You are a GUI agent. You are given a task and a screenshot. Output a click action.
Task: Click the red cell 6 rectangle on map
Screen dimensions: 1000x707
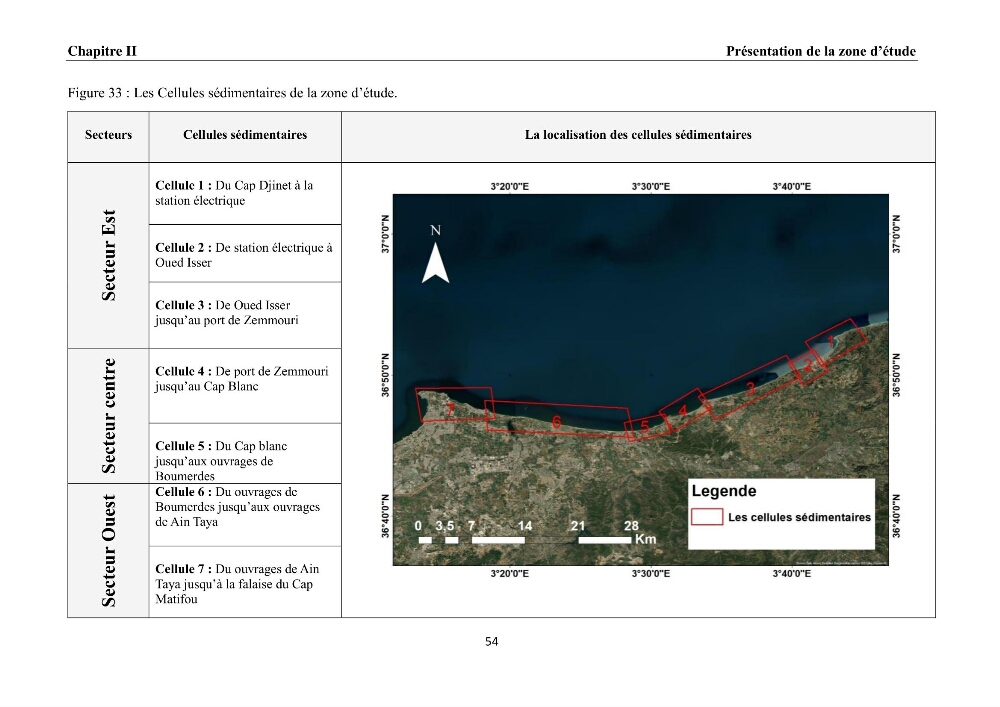557,419
